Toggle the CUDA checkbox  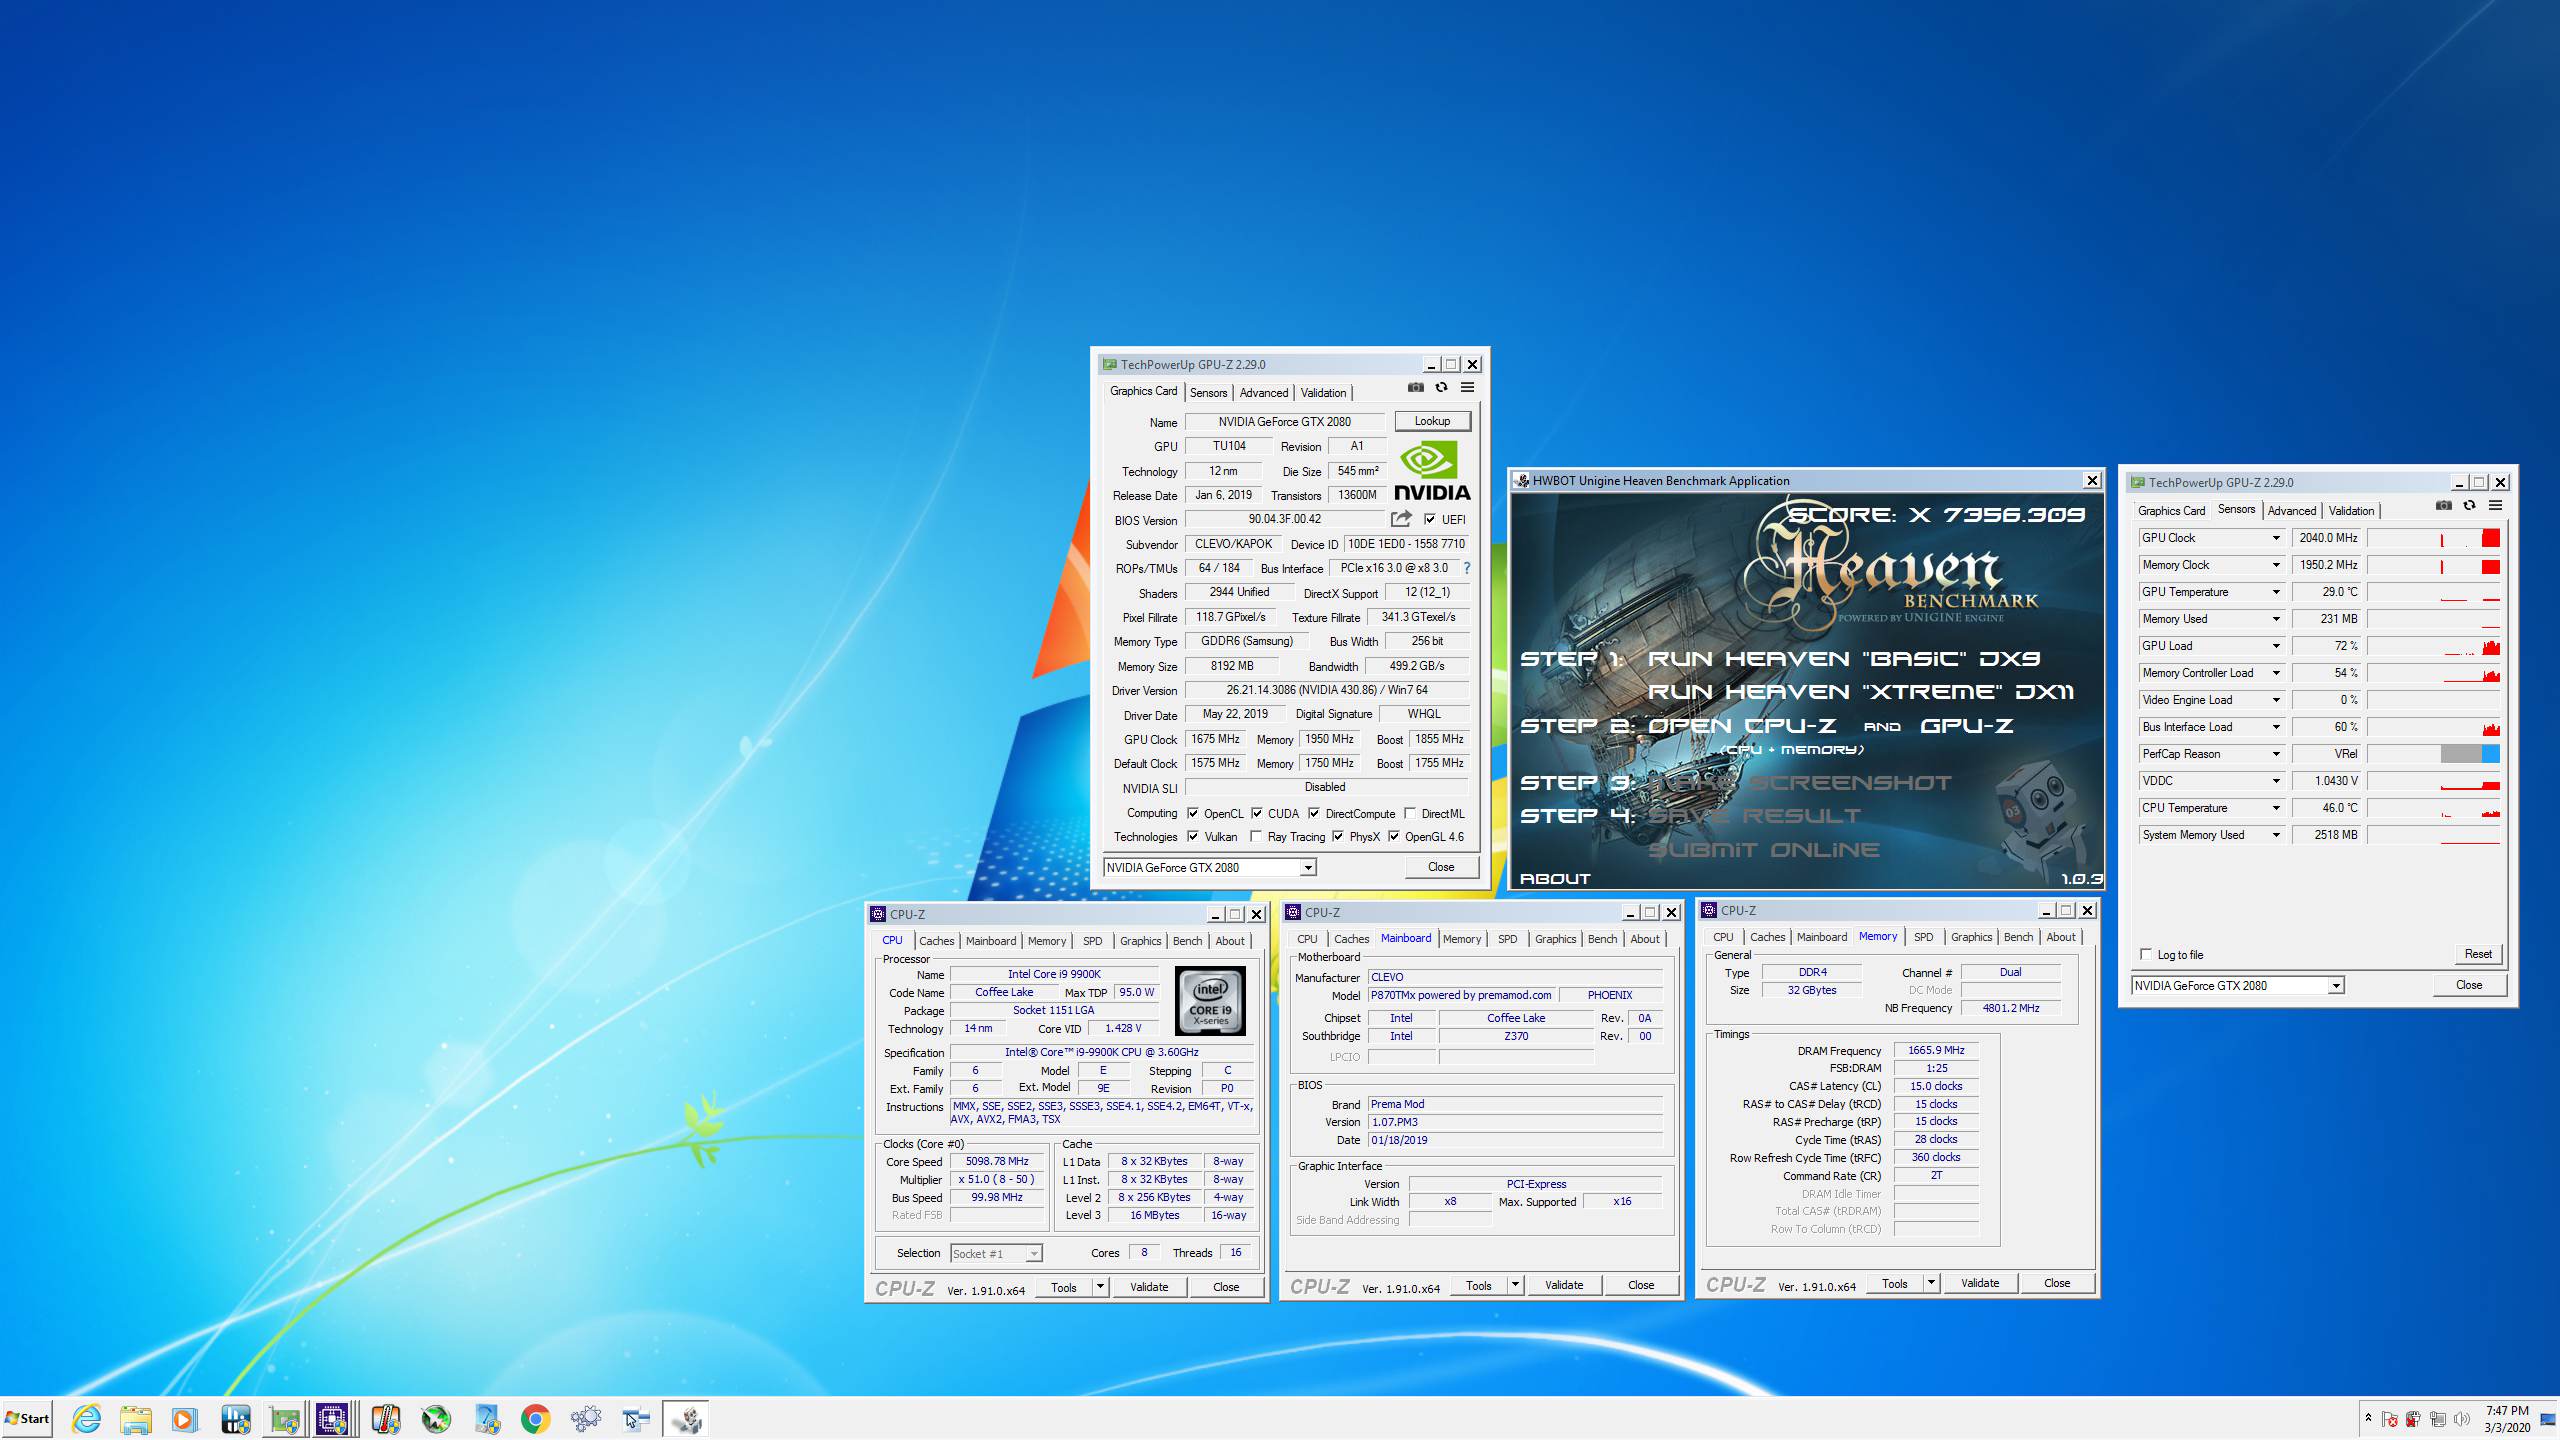tap(1257, 813)
